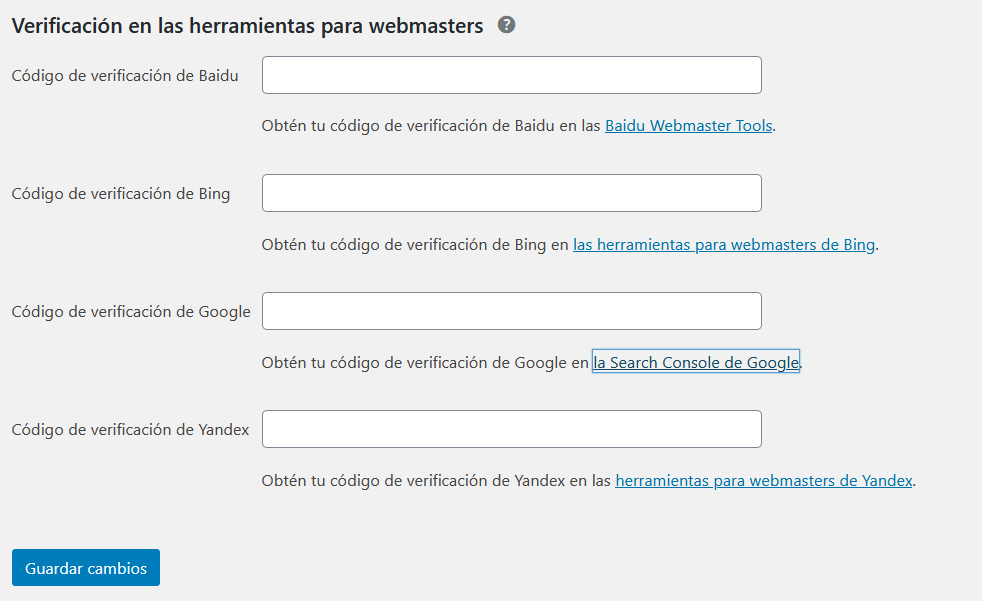Focus the Google verification code field
Viewport: 982px width, 601px height.
(512, 311)
